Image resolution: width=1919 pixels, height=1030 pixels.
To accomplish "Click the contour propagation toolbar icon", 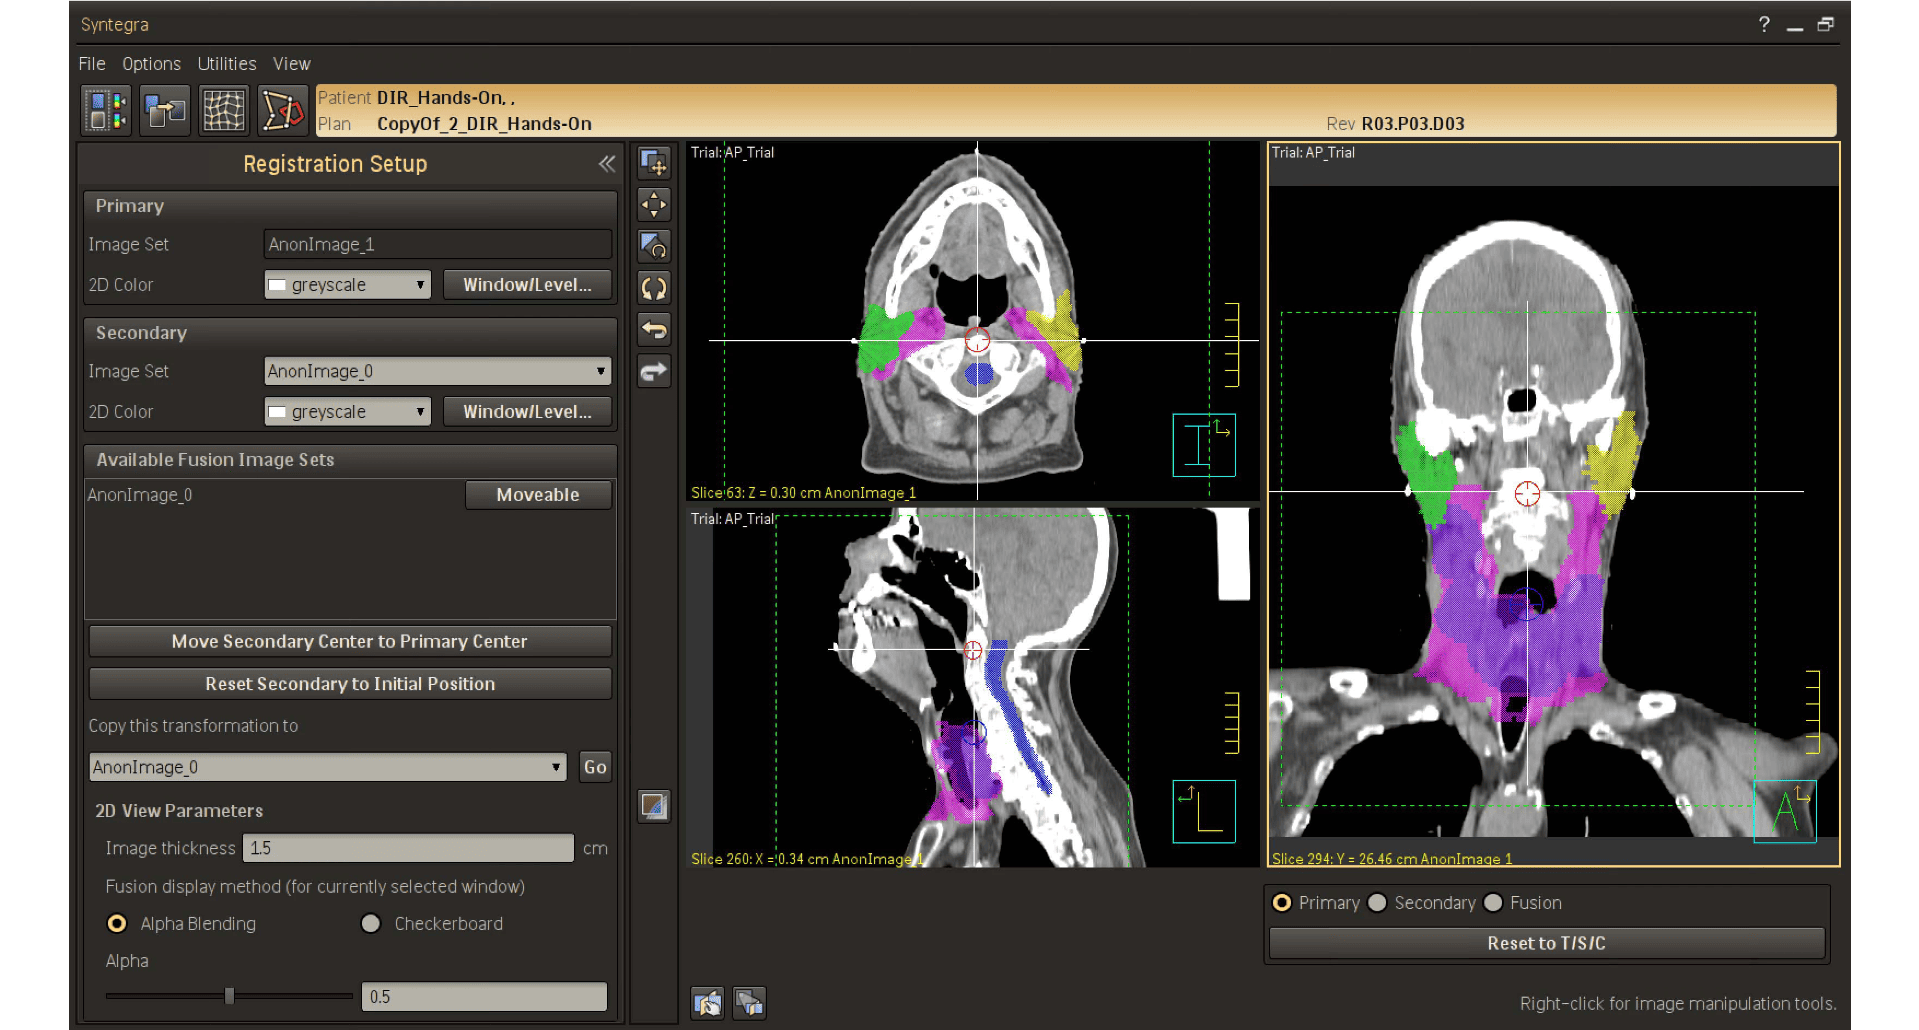I will click(x=283, y=110).
